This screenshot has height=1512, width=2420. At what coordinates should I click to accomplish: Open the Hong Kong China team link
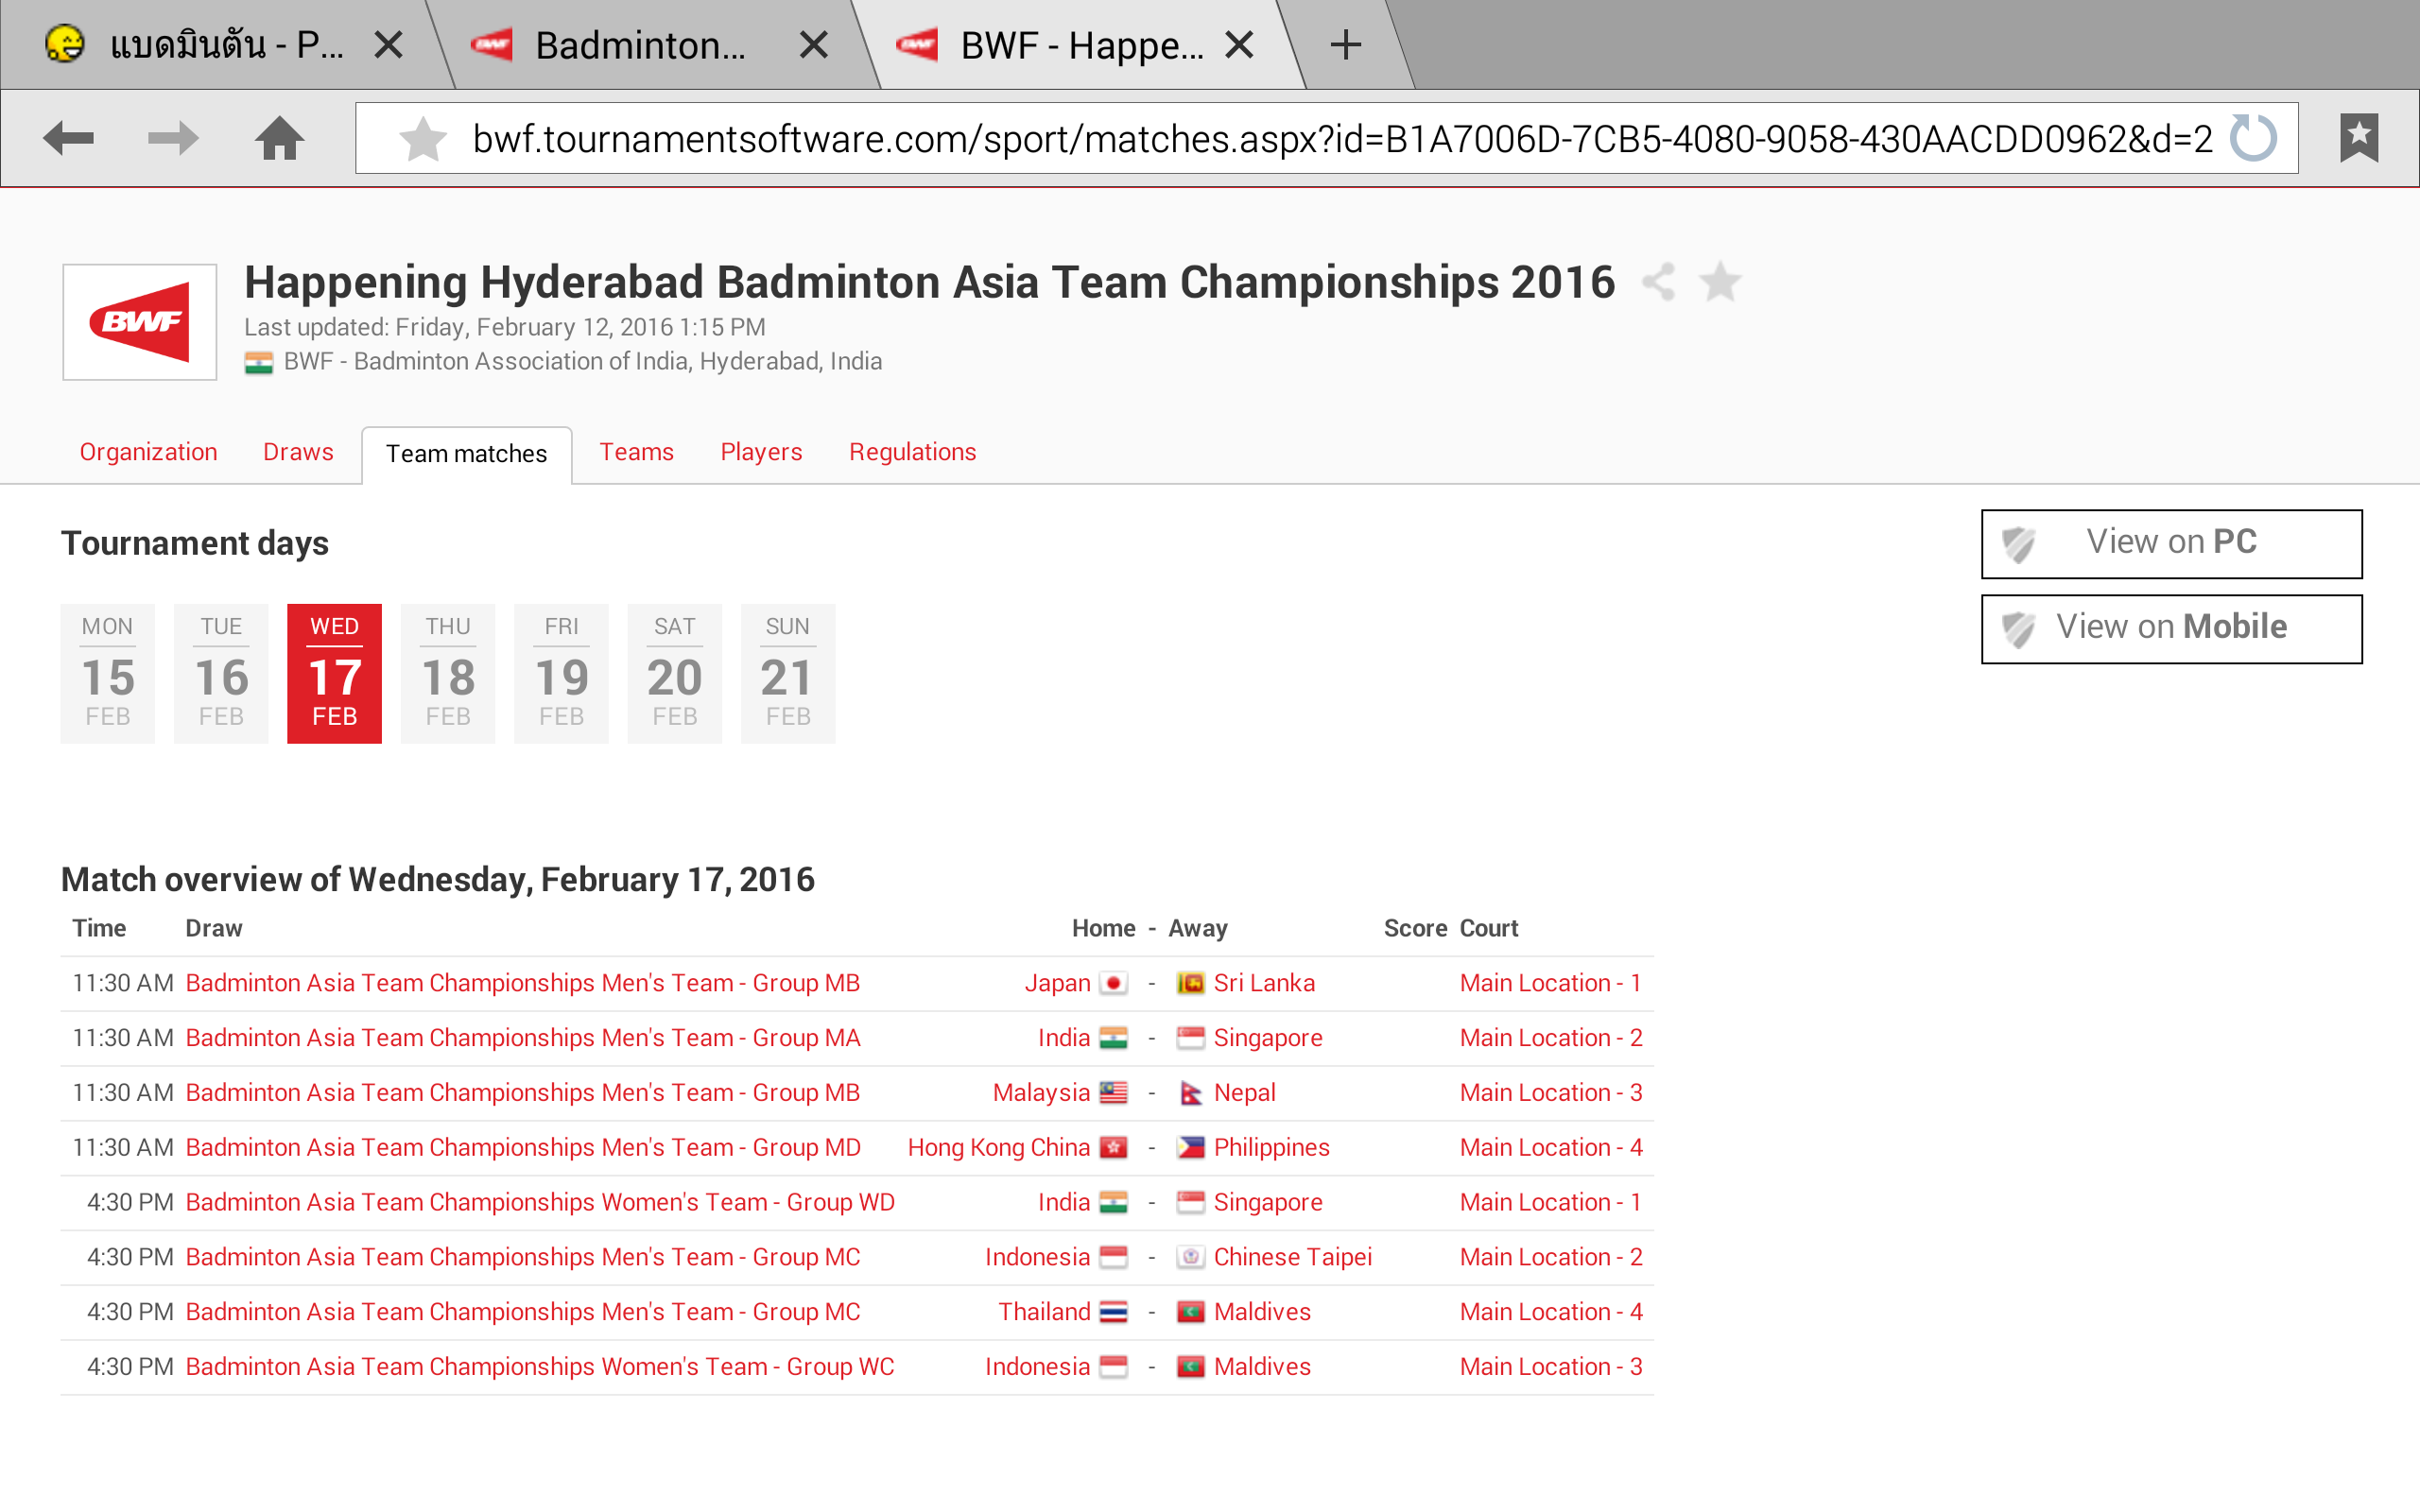pos(998,1147)
